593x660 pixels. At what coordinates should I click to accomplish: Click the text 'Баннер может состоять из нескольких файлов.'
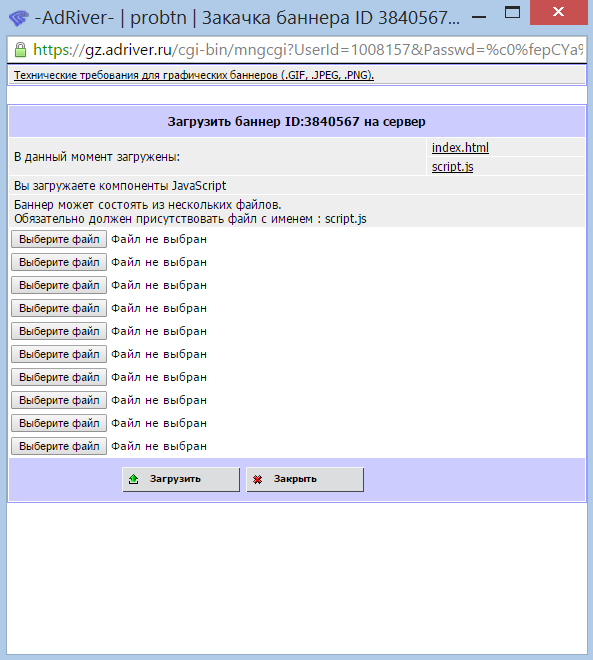point(148,205)
